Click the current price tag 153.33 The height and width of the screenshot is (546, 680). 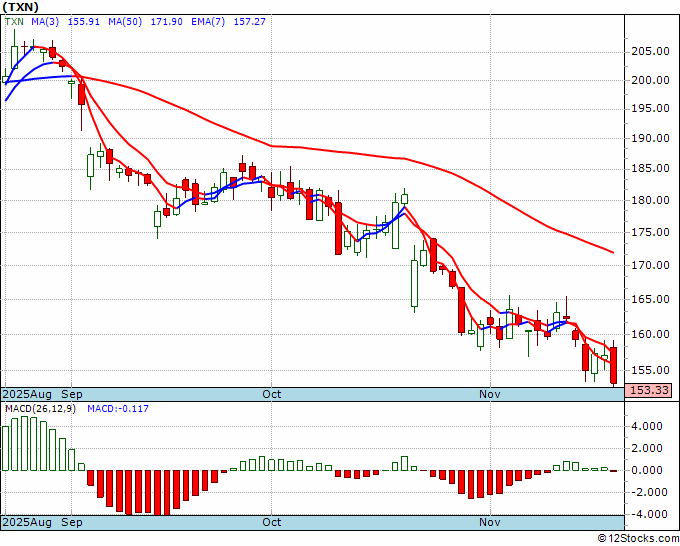point(649,390)
